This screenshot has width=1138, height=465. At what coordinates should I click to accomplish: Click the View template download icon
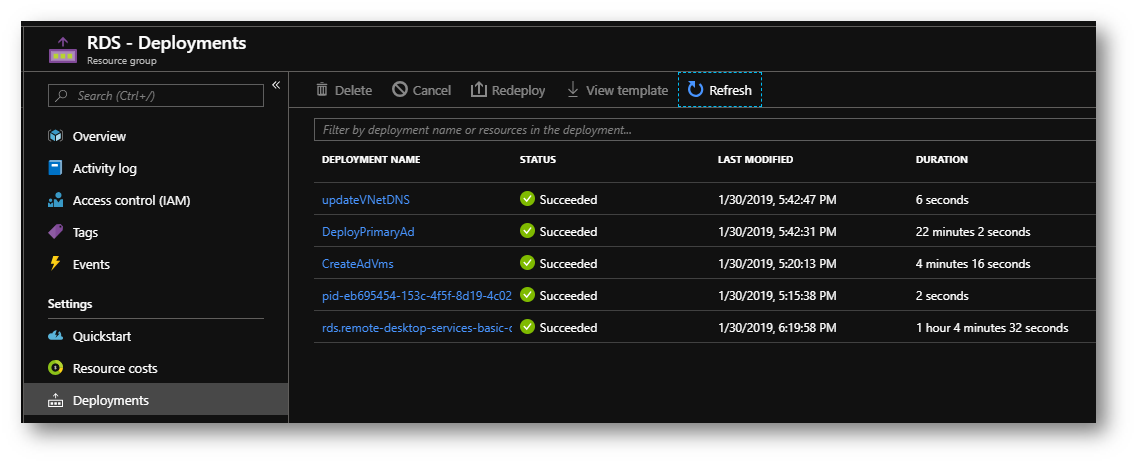(x=573, y=89)
